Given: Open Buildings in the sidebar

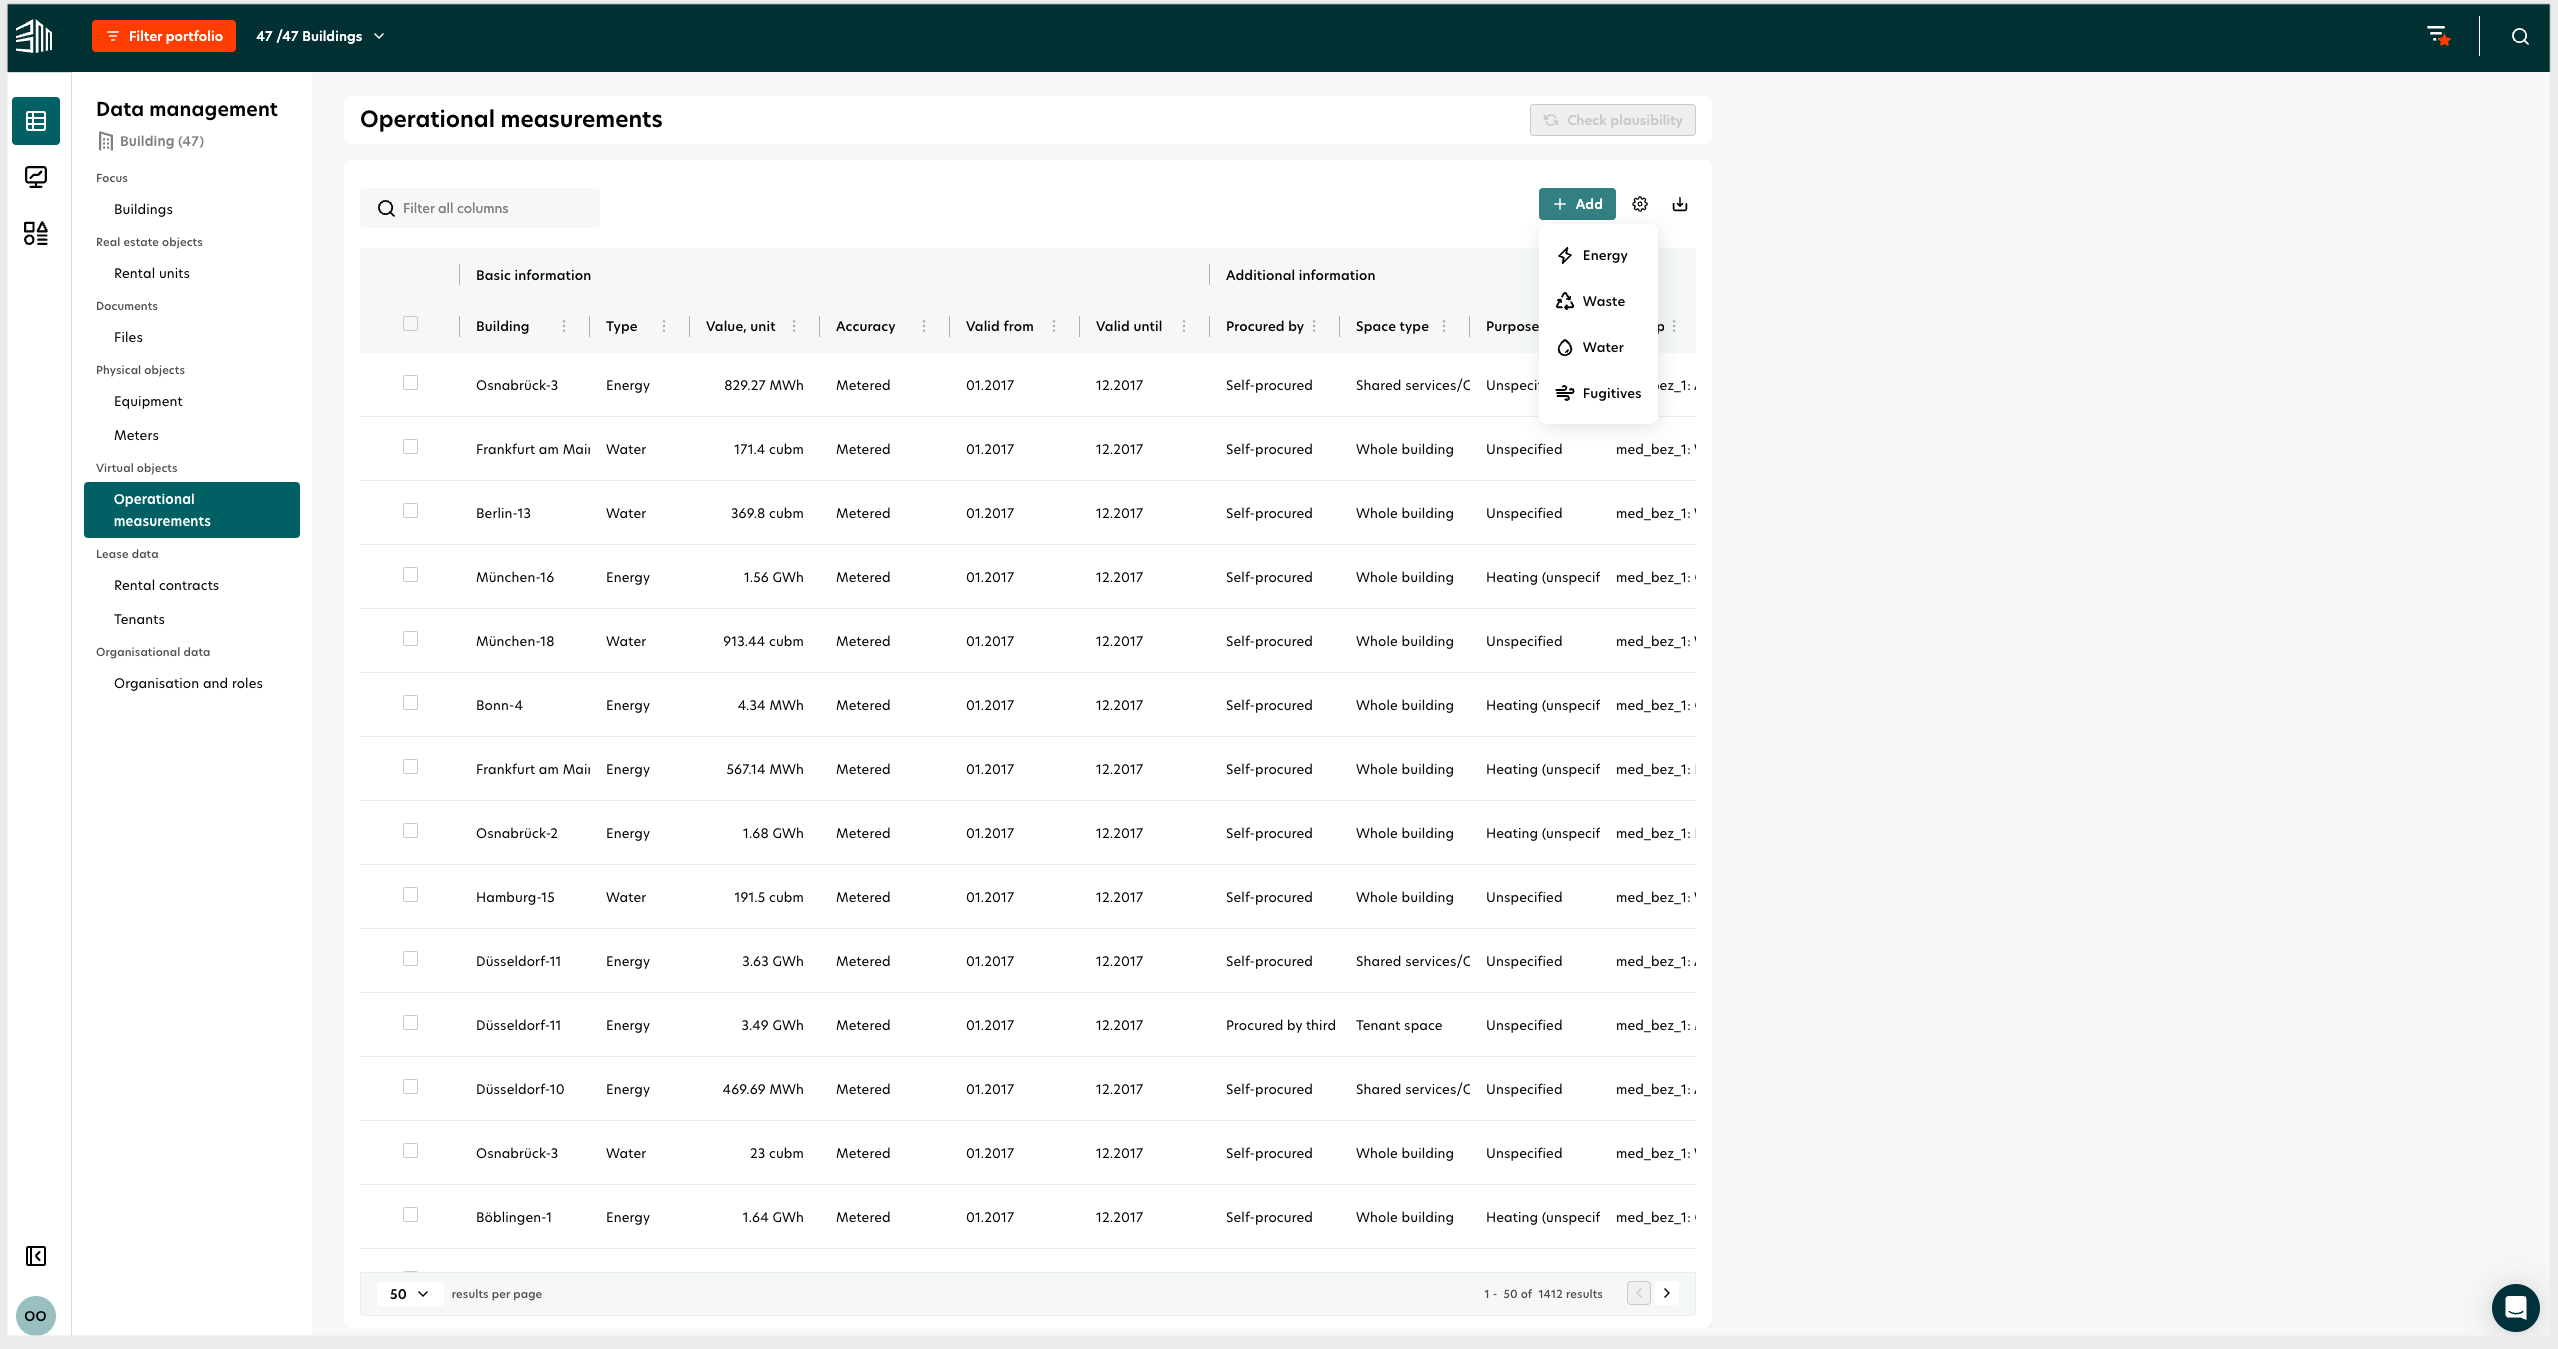Looking at the screenshot, I should (x=143, y=209).
